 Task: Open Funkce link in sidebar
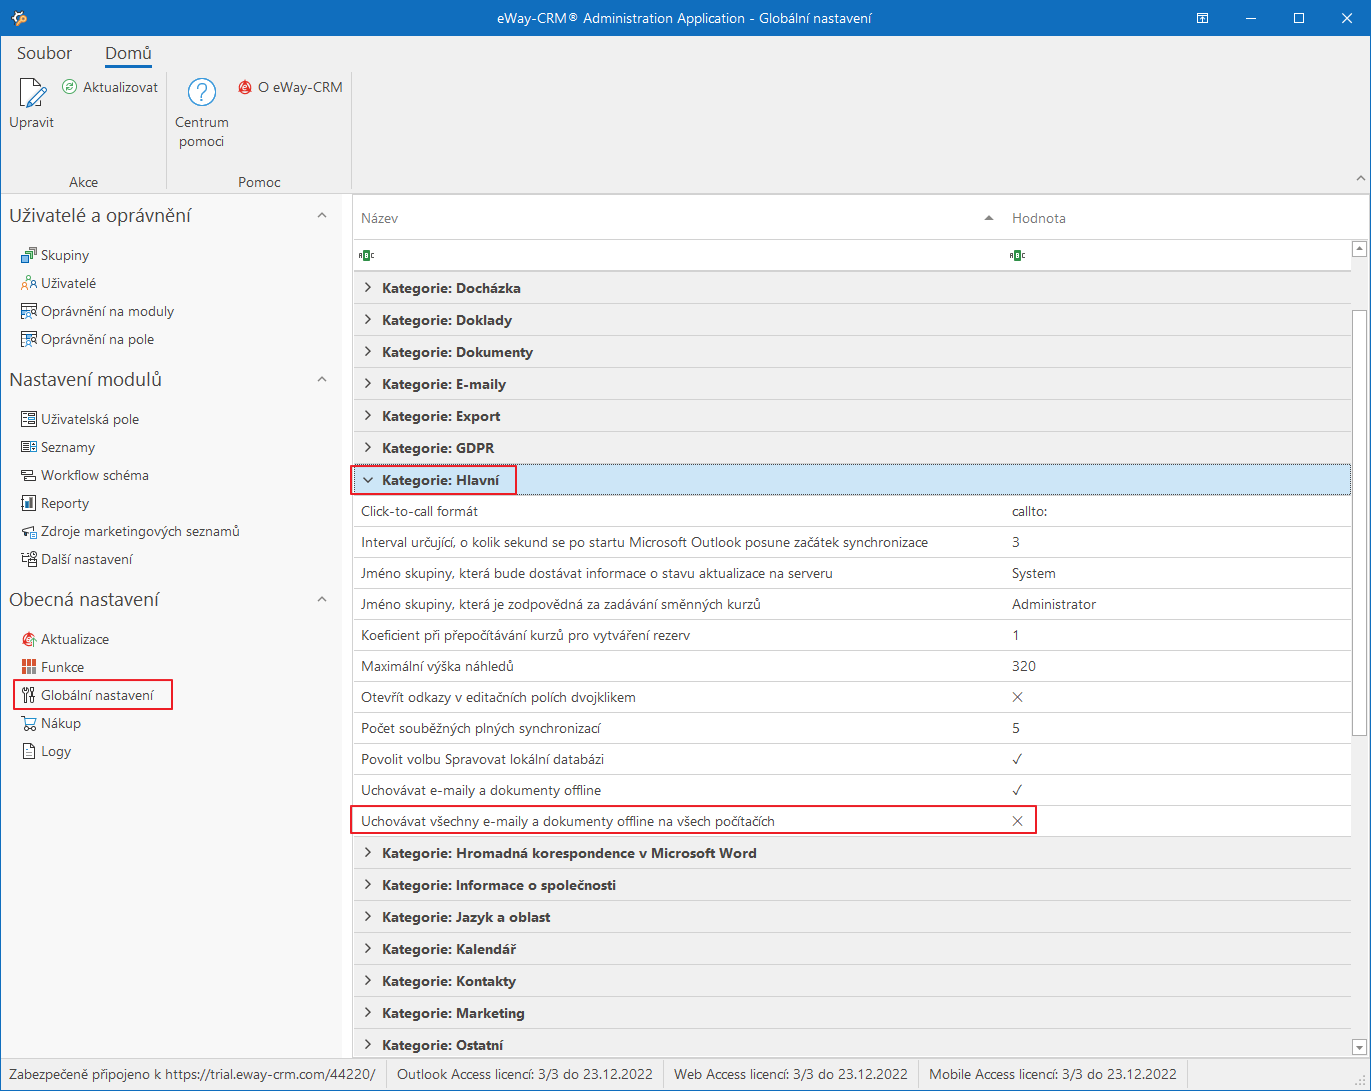(x=62, y=667)
